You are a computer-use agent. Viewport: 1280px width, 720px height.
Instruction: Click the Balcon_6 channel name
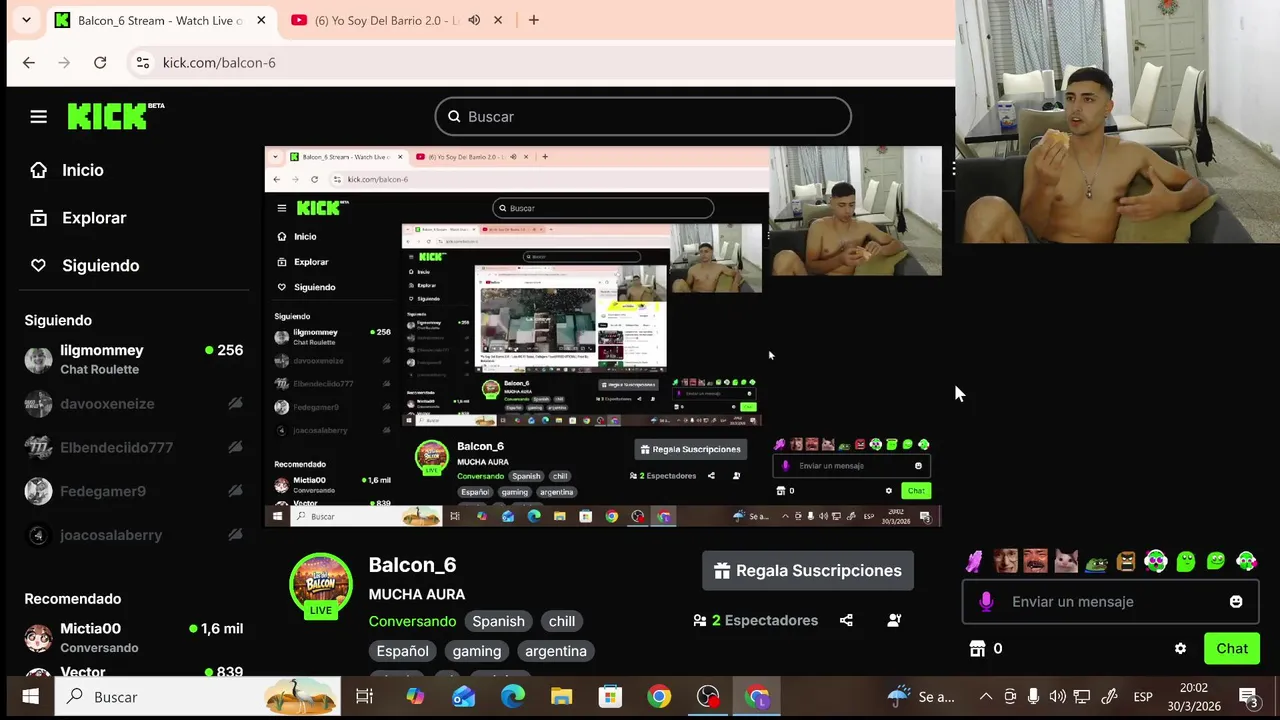412,565
